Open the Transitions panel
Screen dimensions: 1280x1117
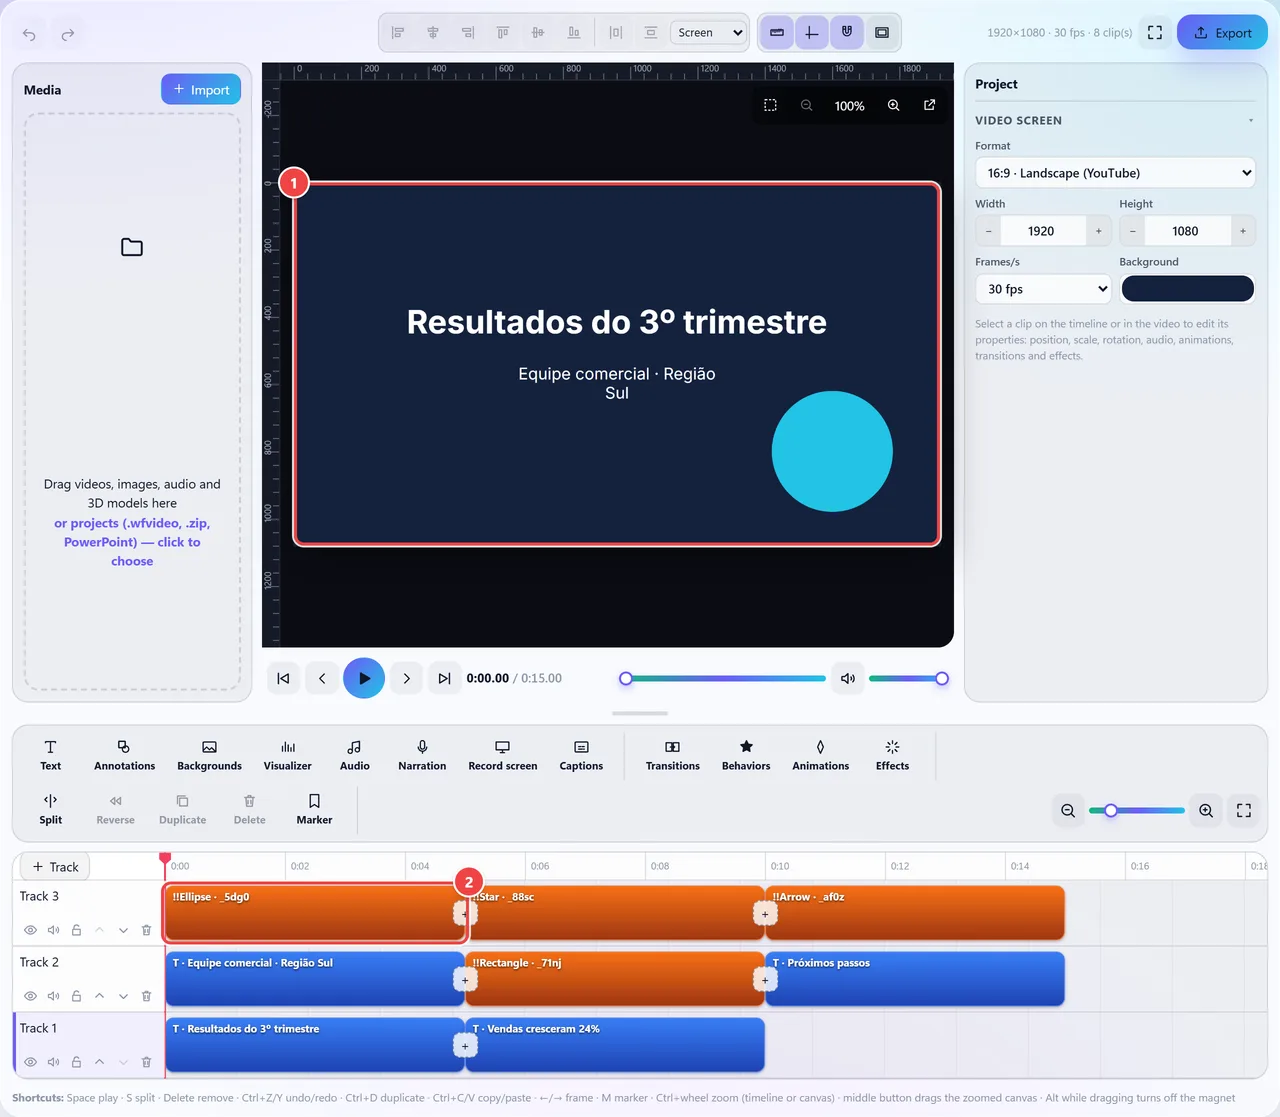pos(673,755)
